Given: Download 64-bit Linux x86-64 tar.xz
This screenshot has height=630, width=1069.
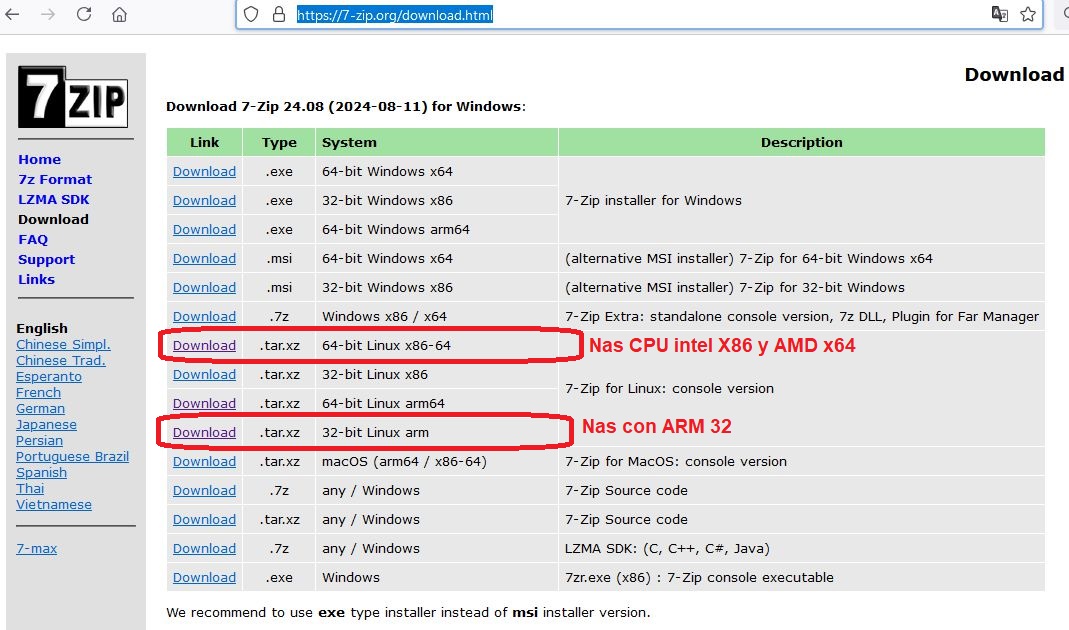Looking at the screenshot, I should point(204,346).
